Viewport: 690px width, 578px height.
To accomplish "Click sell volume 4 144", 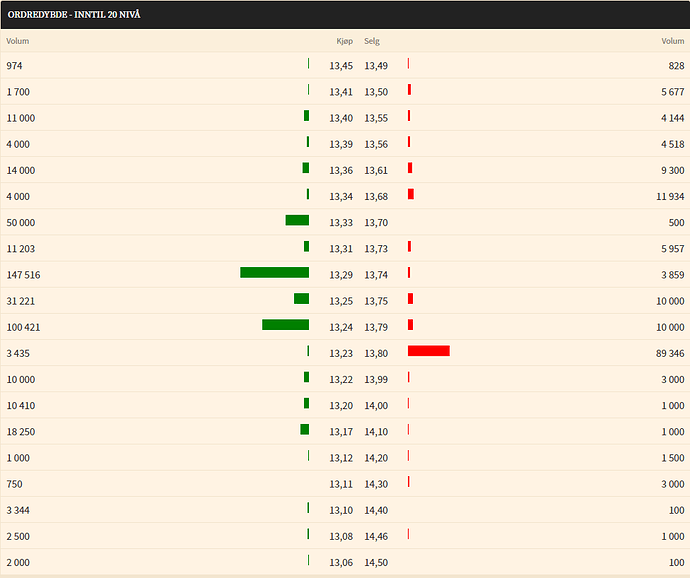I will pyautogui.click(x=673, y=118).
